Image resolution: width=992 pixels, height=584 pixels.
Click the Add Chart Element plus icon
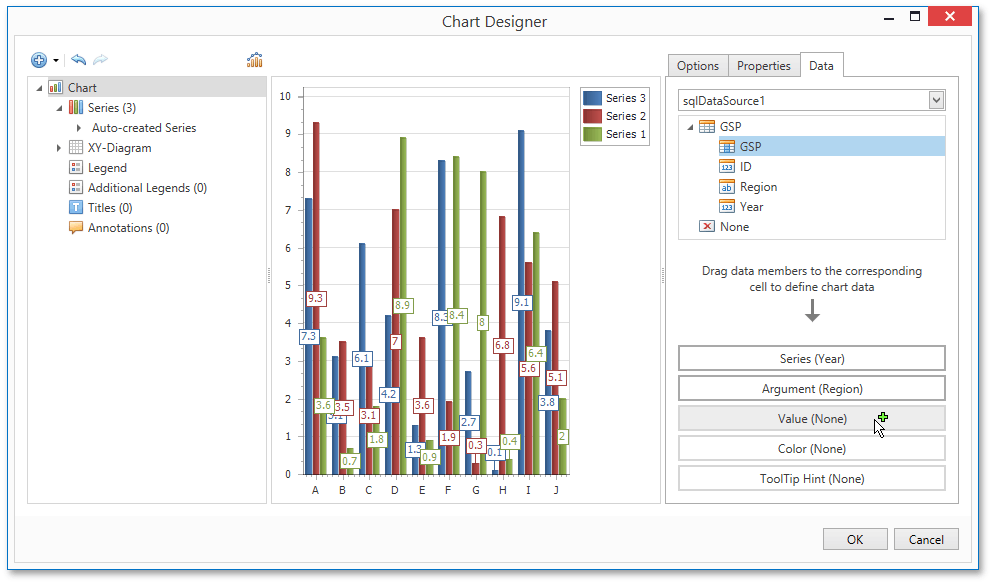pyautogui.click(x=38, y=60)
